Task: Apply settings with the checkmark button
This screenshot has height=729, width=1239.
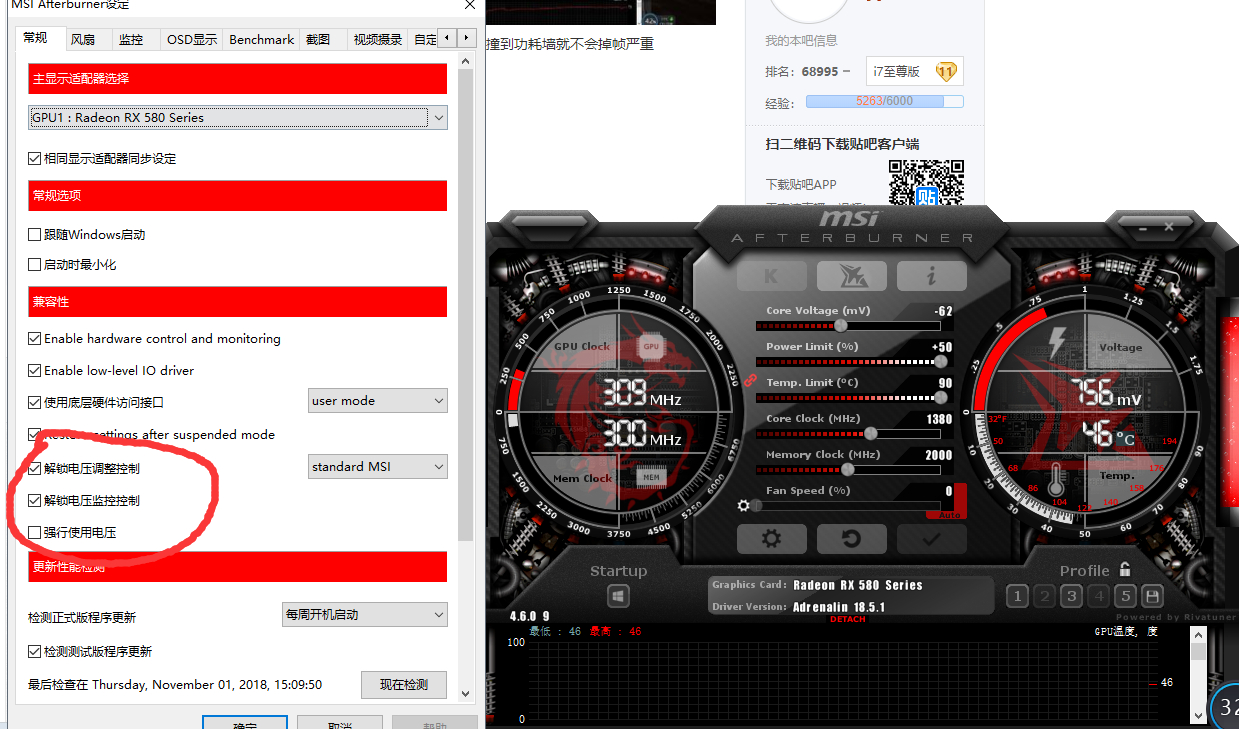Action: [931, 539]
